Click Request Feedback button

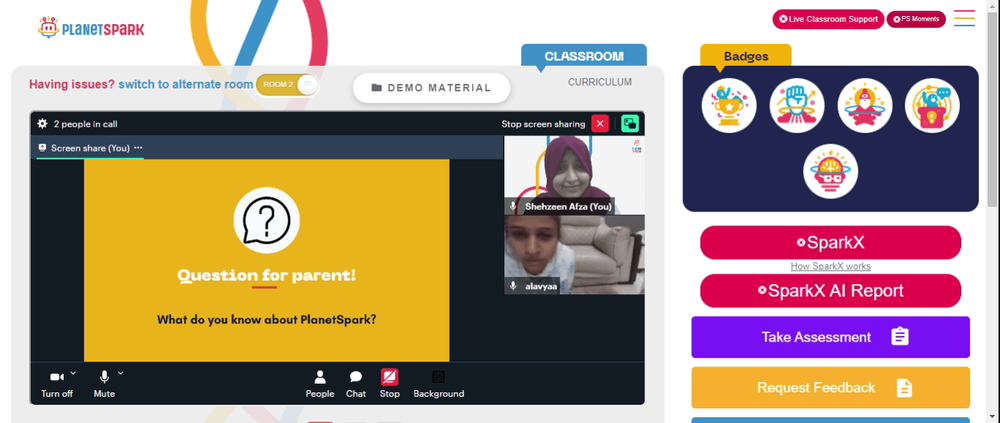(x=830, y=387)
